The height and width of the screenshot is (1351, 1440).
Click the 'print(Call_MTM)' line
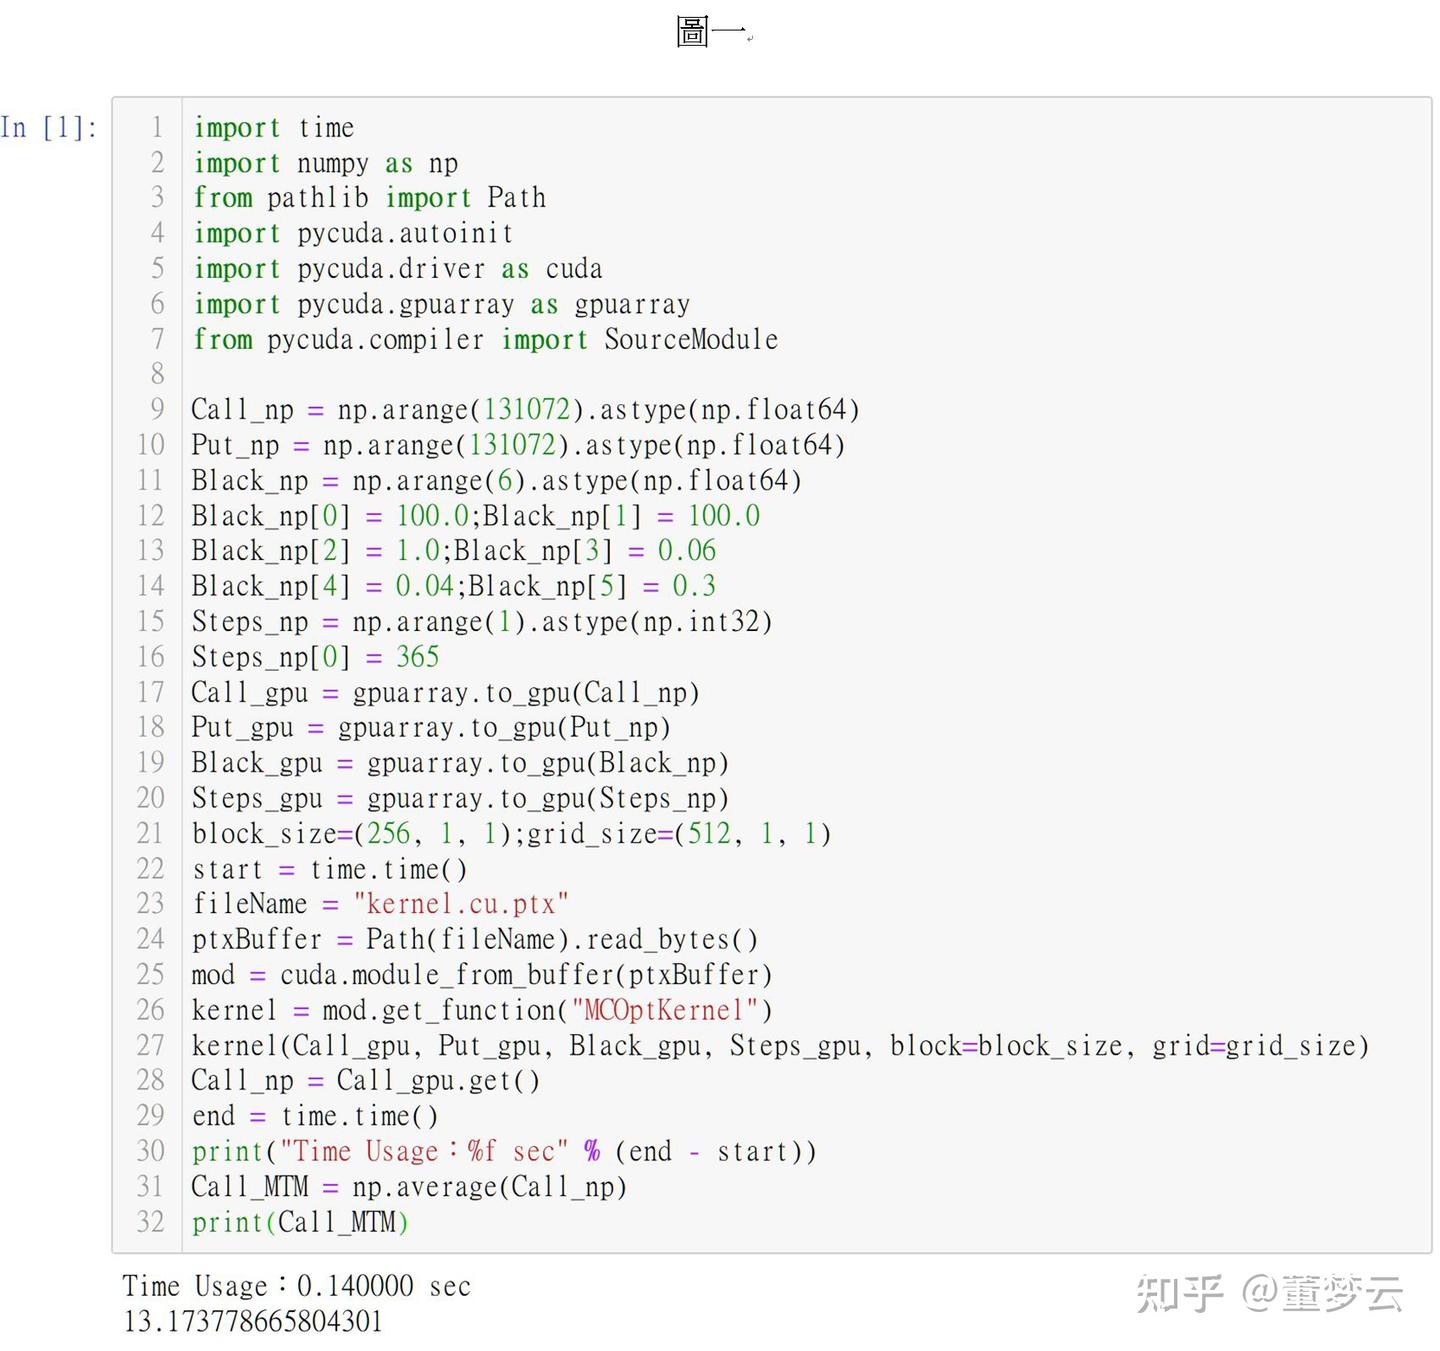[300, 1222]
